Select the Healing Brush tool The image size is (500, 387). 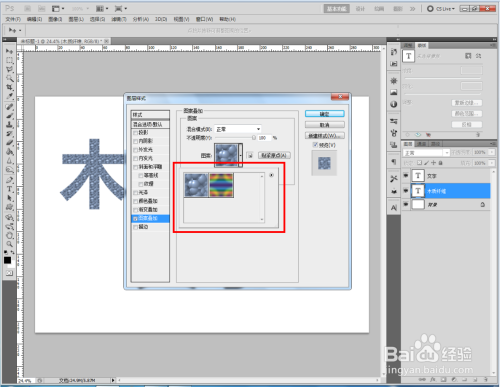pos(9,107)
